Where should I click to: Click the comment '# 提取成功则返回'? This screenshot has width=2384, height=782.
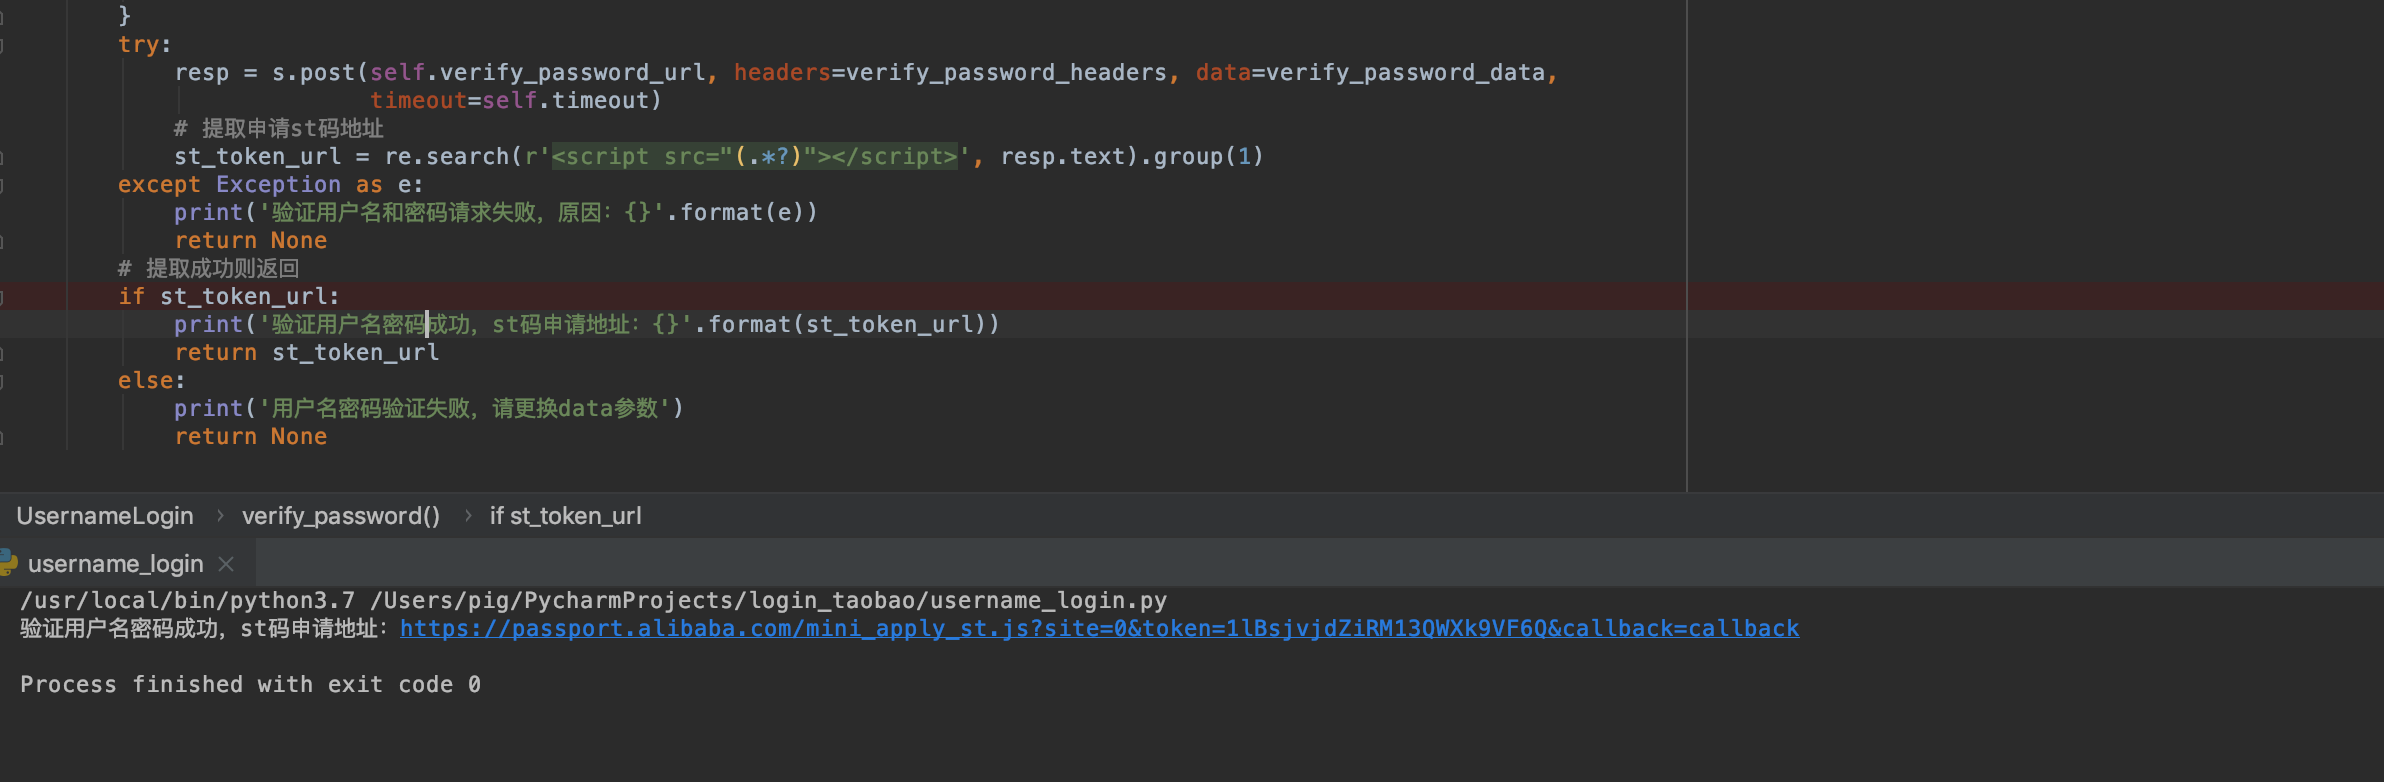click(209, 269)
